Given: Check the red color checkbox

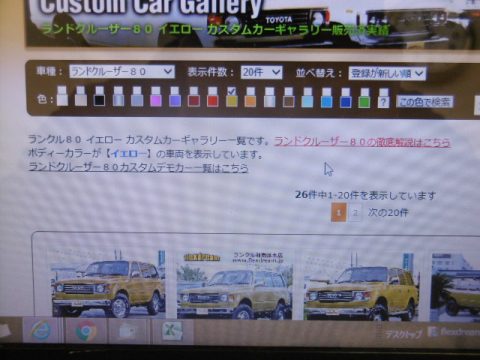Looking at the screenshot, I should click(x=212, y=91).
